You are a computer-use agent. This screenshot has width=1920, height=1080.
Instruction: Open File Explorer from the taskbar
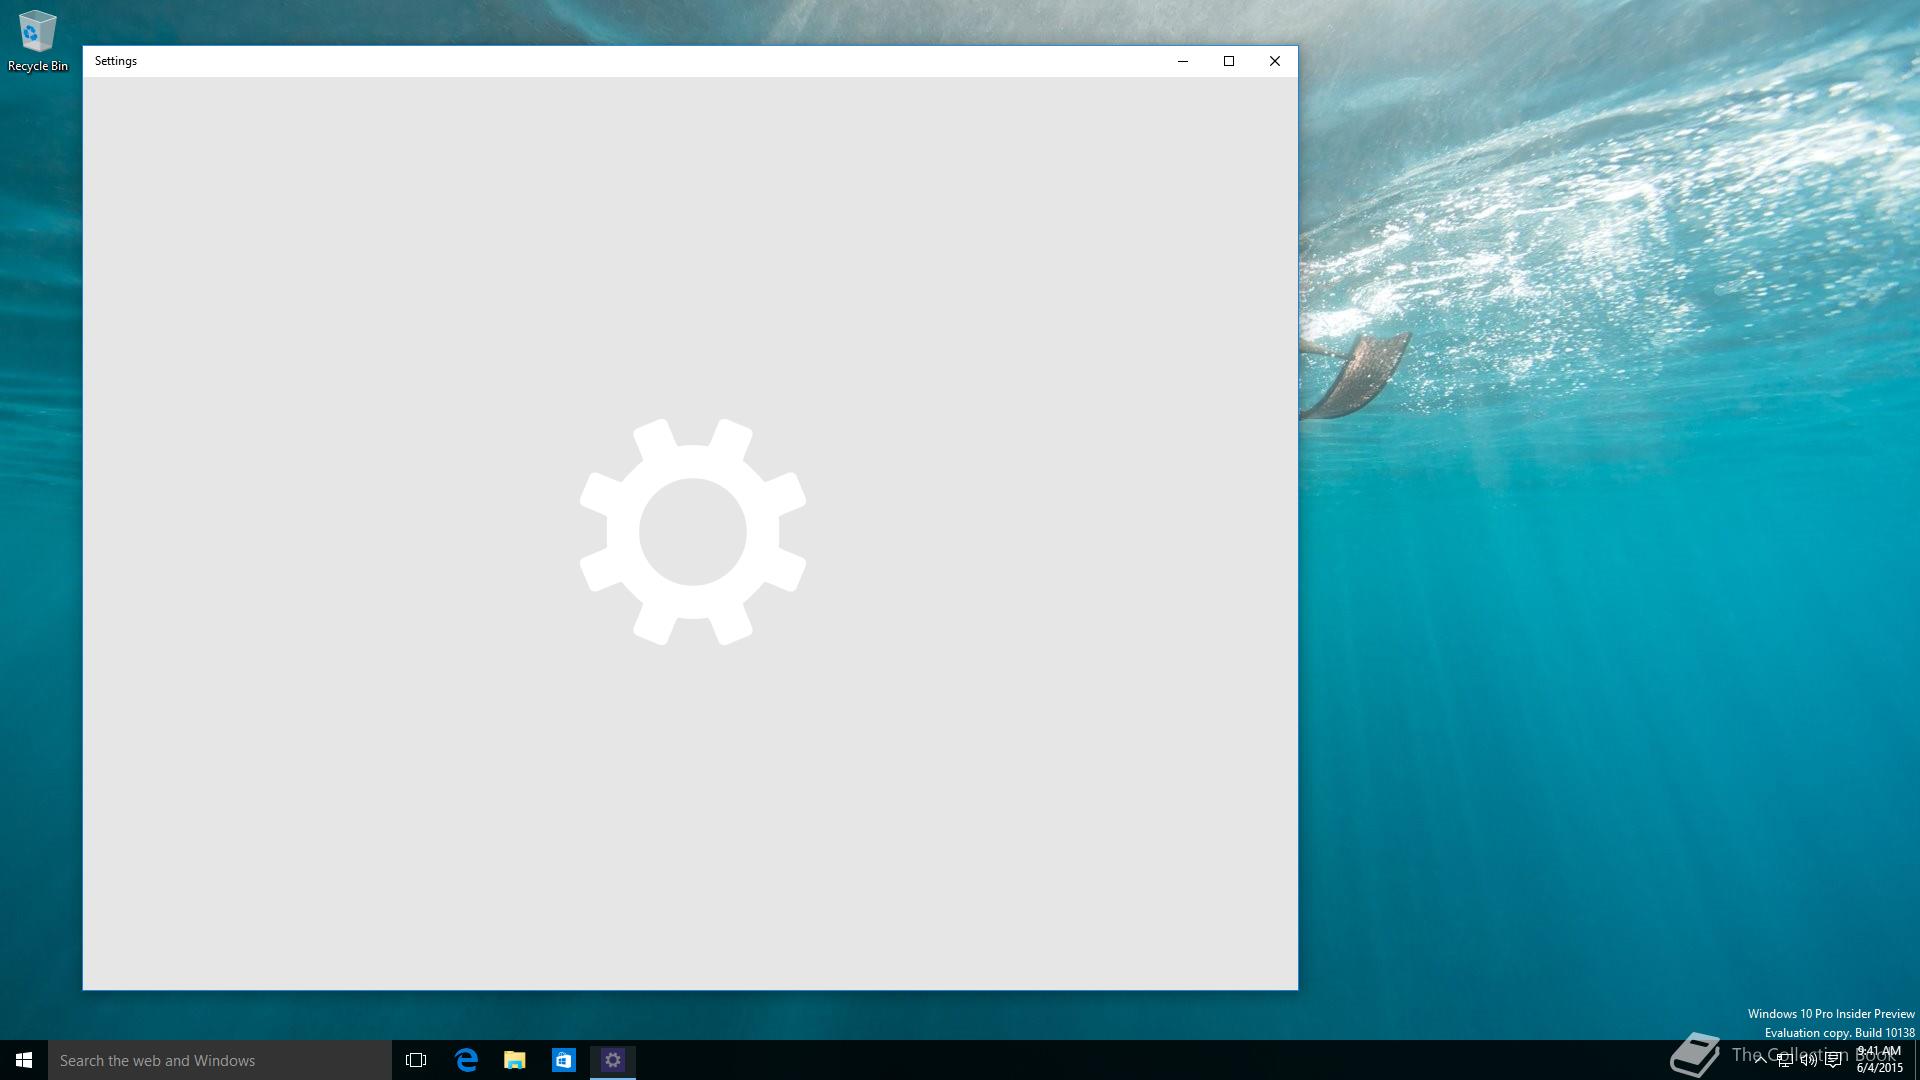(x=515, y=1060)
